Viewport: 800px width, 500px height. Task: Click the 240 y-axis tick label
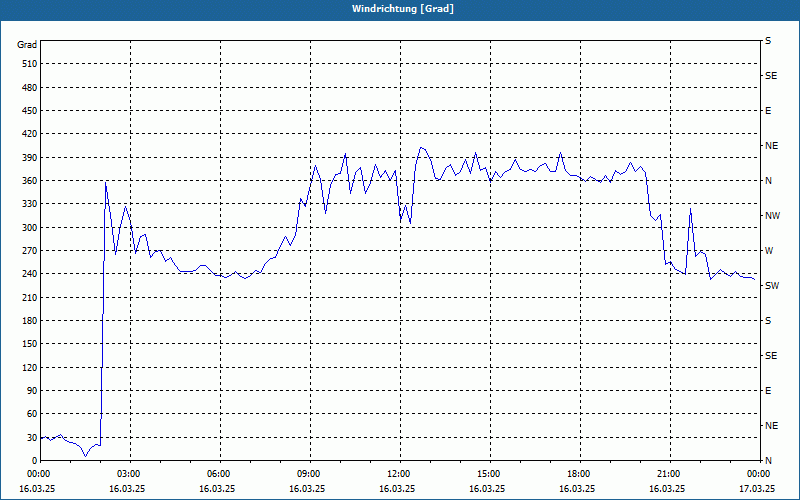[x=29, y=274]
